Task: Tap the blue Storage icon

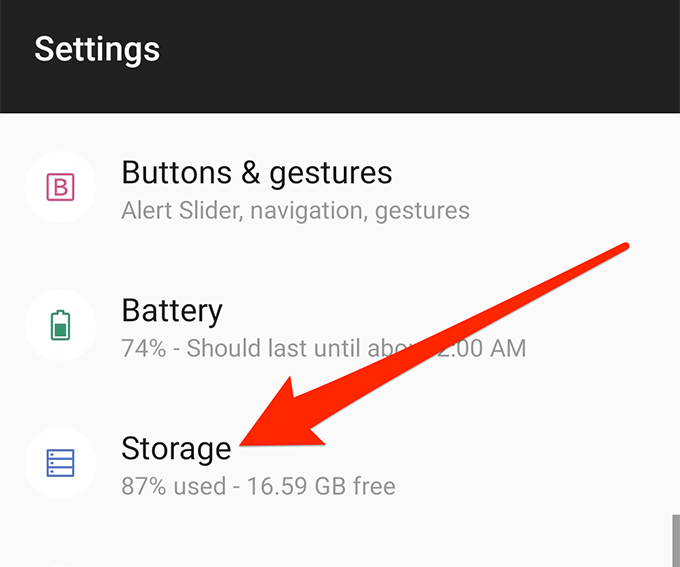Action: click(x=60, y=462)
